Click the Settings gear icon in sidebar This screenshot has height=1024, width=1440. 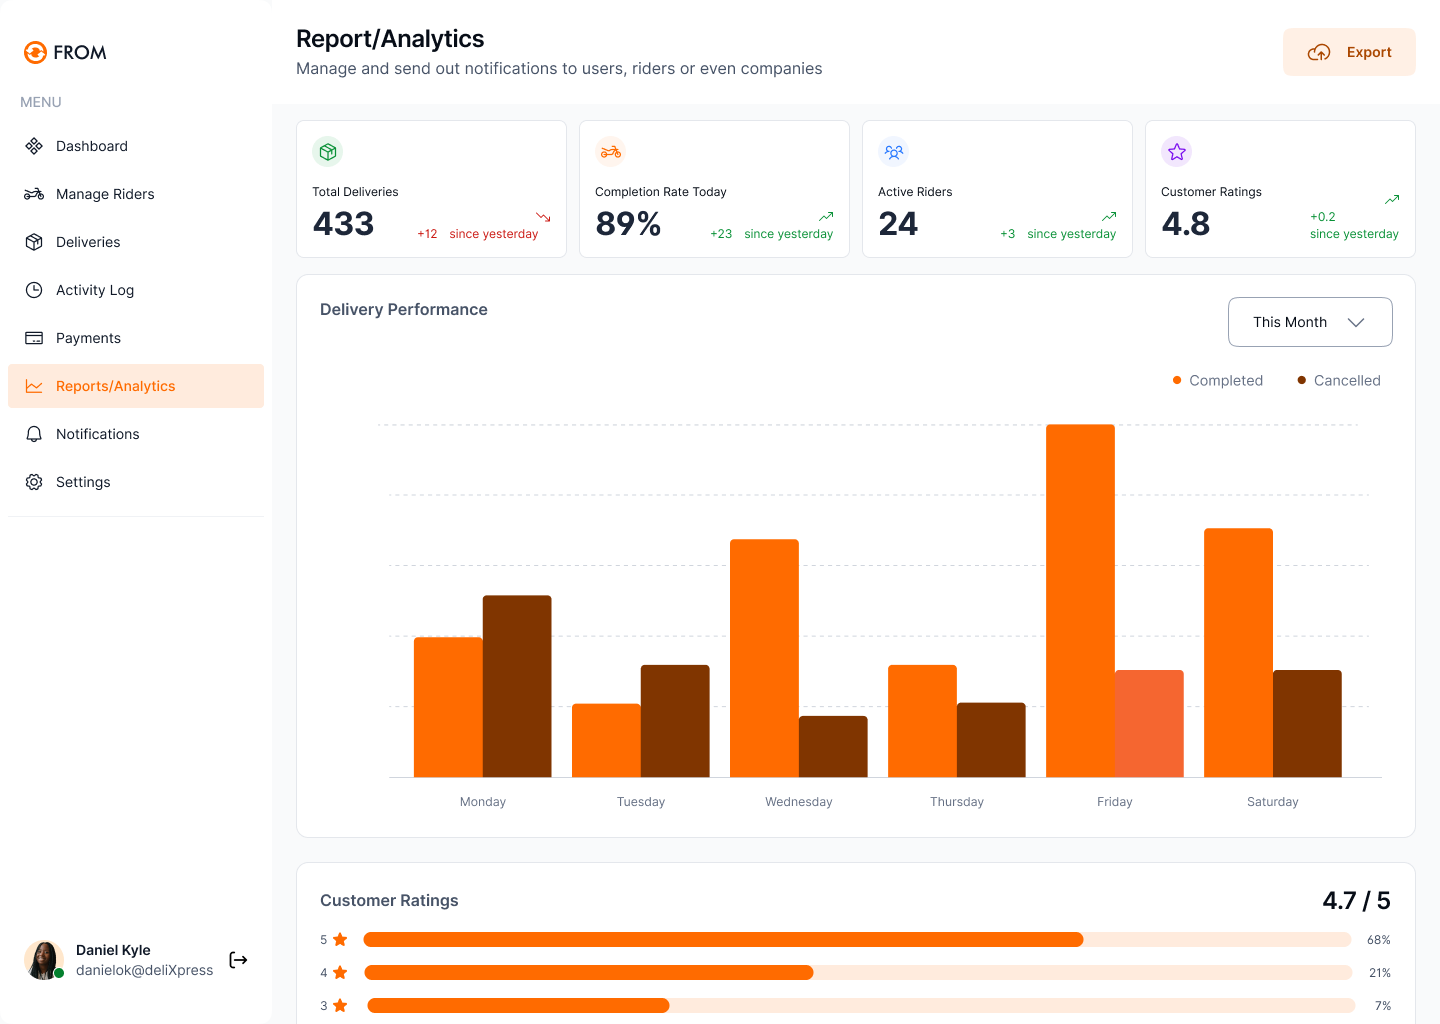pos(34,482)
